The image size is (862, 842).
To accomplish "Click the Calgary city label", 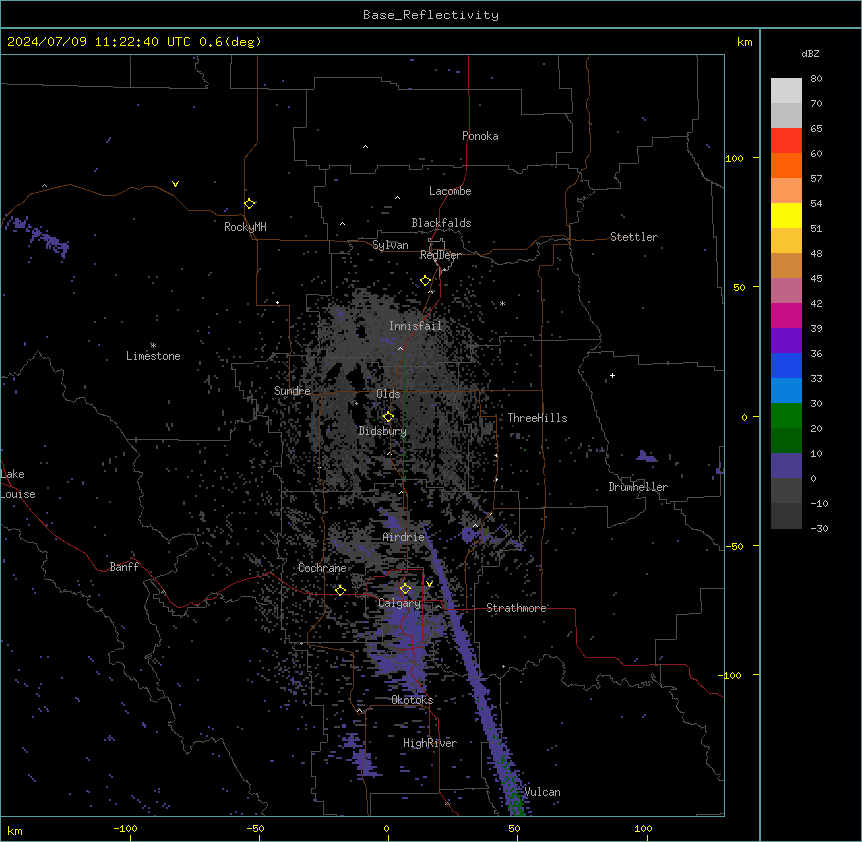I will [x=399, y=603].
